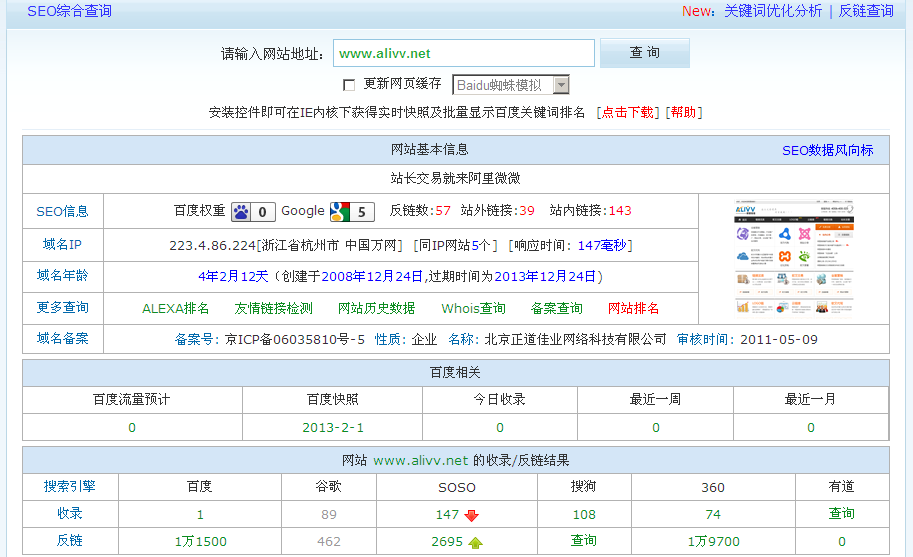Open the red 网站排名 link
Image resolution: width=913 pixels, height=557 pixels.
[x=634, y=308]
